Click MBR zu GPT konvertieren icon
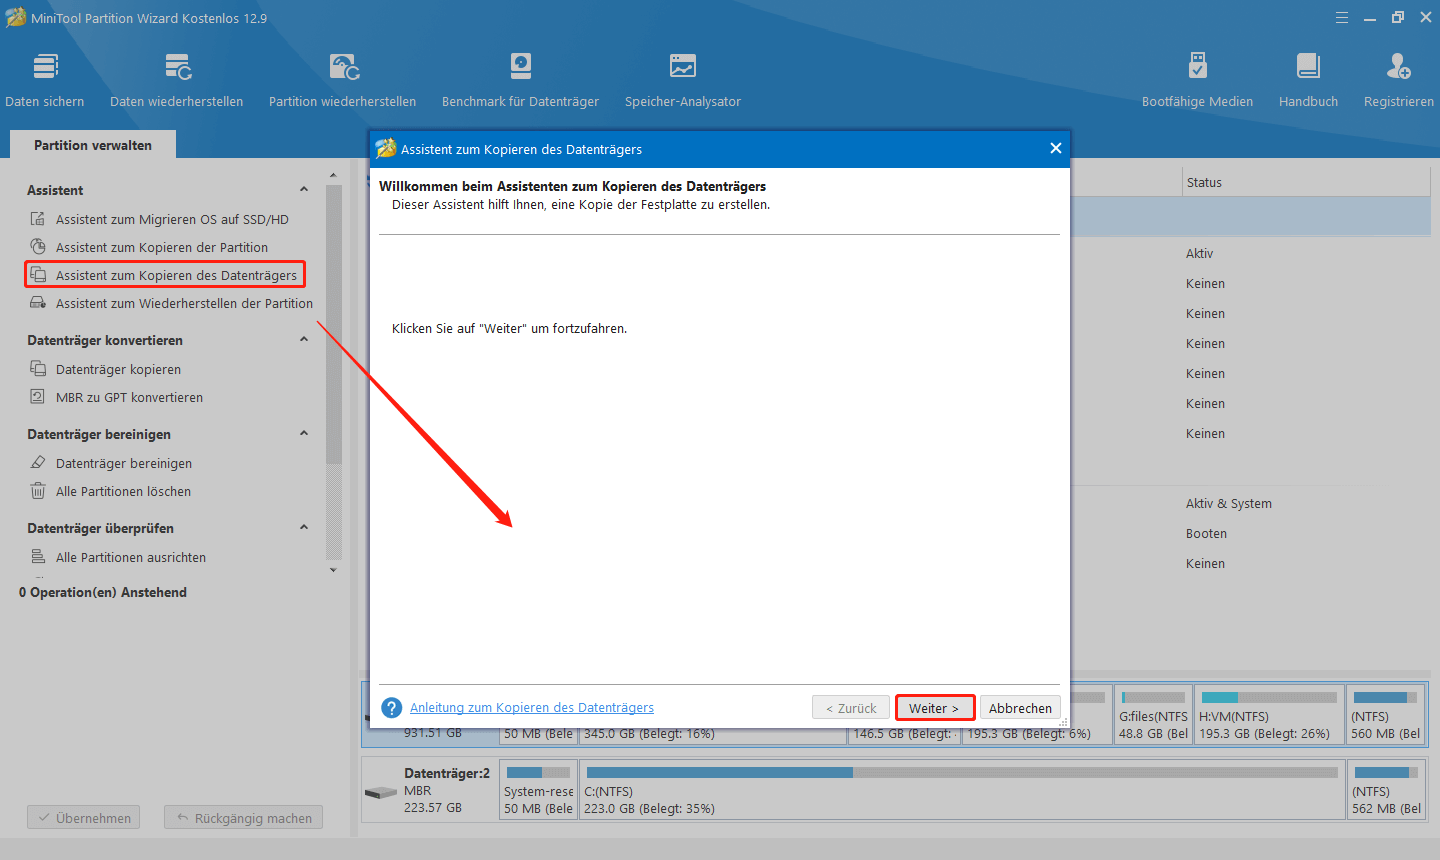This screenshot has height=860, width=1440. coord(38,397)
